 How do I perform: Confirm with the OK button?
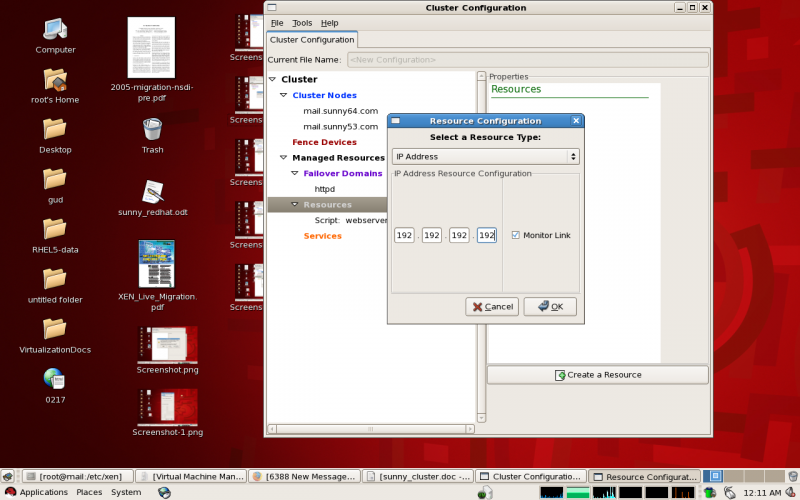[x=550, y=307]
